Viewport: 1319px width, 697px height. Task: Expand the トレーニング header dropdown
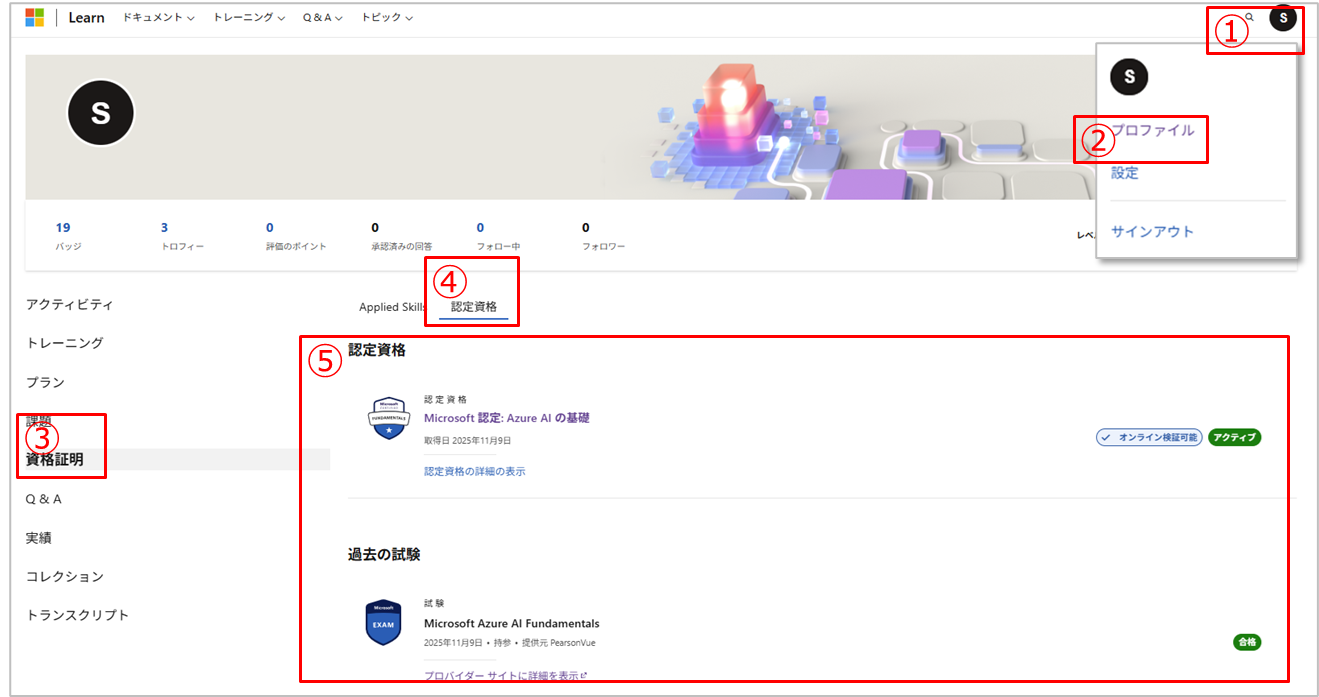pyautogui.click(x=249, y=17)
